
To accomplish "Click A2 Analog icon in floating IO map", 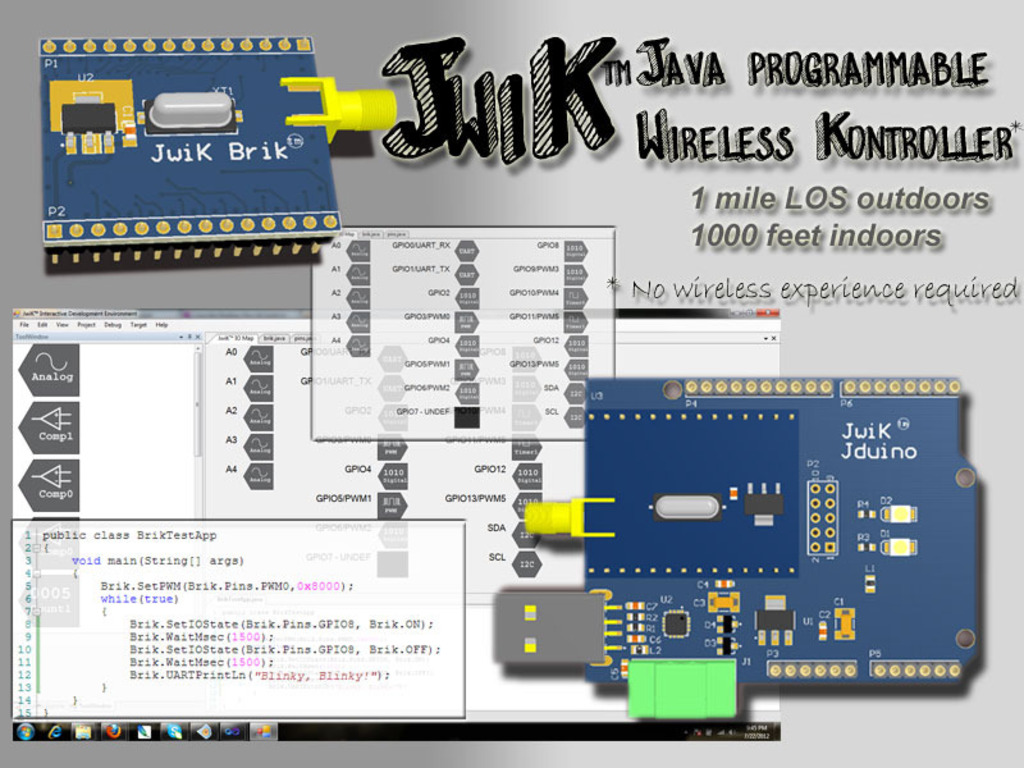I will (x=359, y=298).
